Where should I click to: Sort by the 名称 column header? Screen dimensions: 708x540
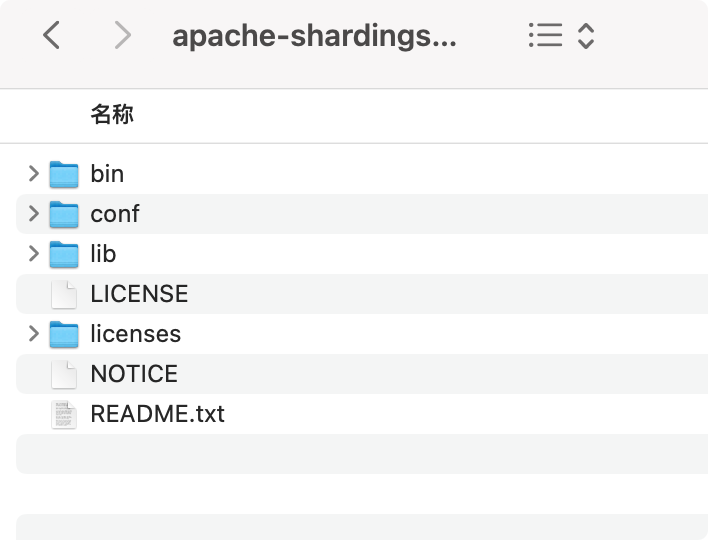(x=112, y=114)
